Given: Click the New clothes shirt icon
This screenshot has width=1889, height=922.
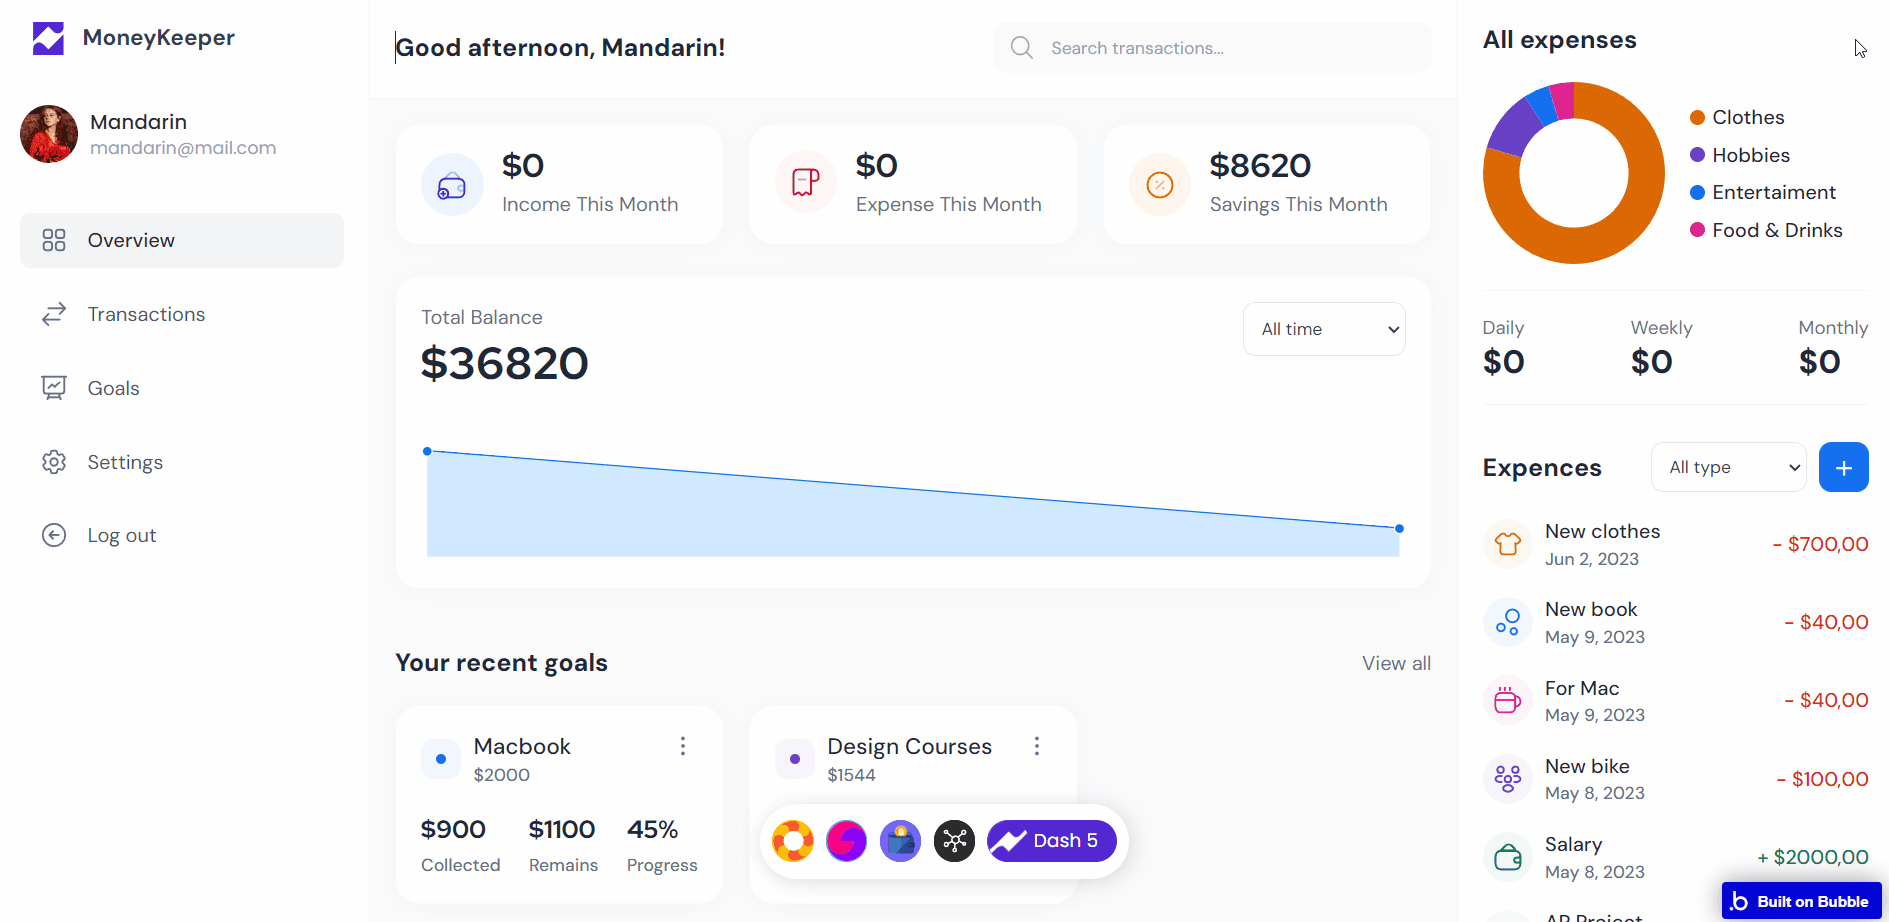Looking at the screenshot, I should [1508, 544].
